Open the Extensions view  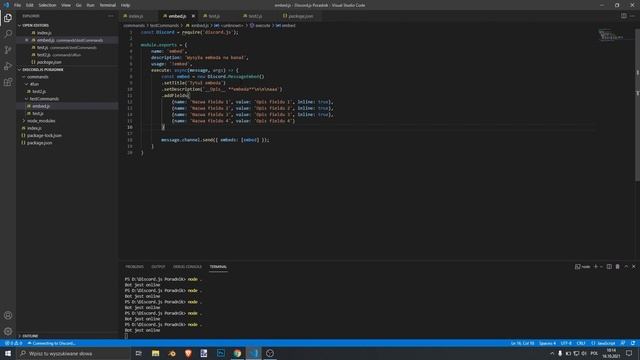8,82
